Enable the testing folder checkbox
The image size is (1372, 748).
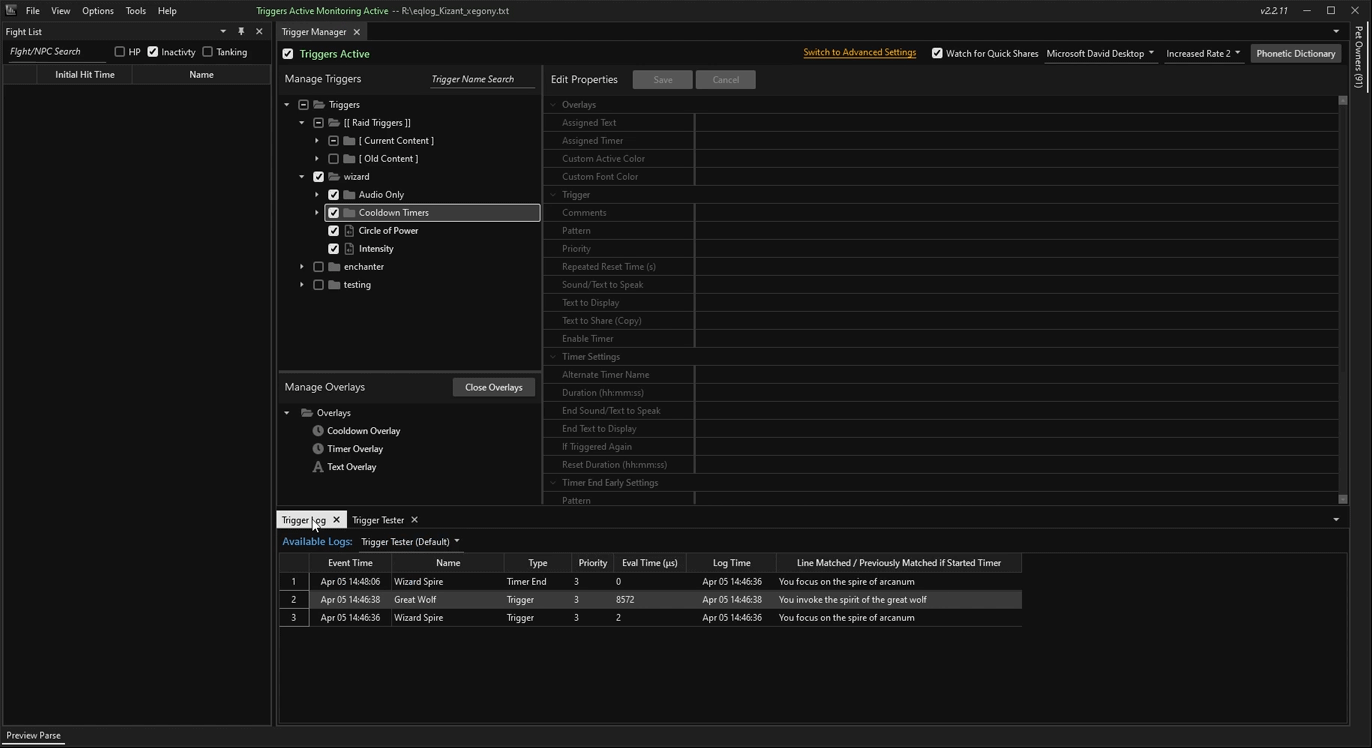point(319,284)
